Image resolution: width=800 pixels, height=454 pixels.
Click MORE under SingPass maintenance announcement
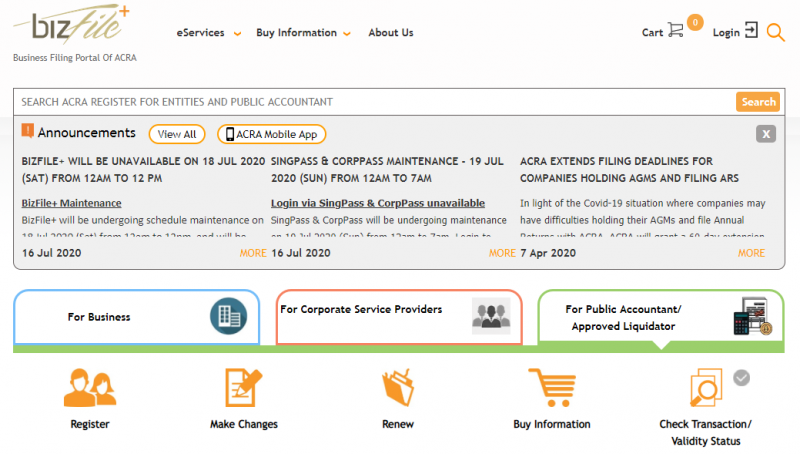pos(502,253)
